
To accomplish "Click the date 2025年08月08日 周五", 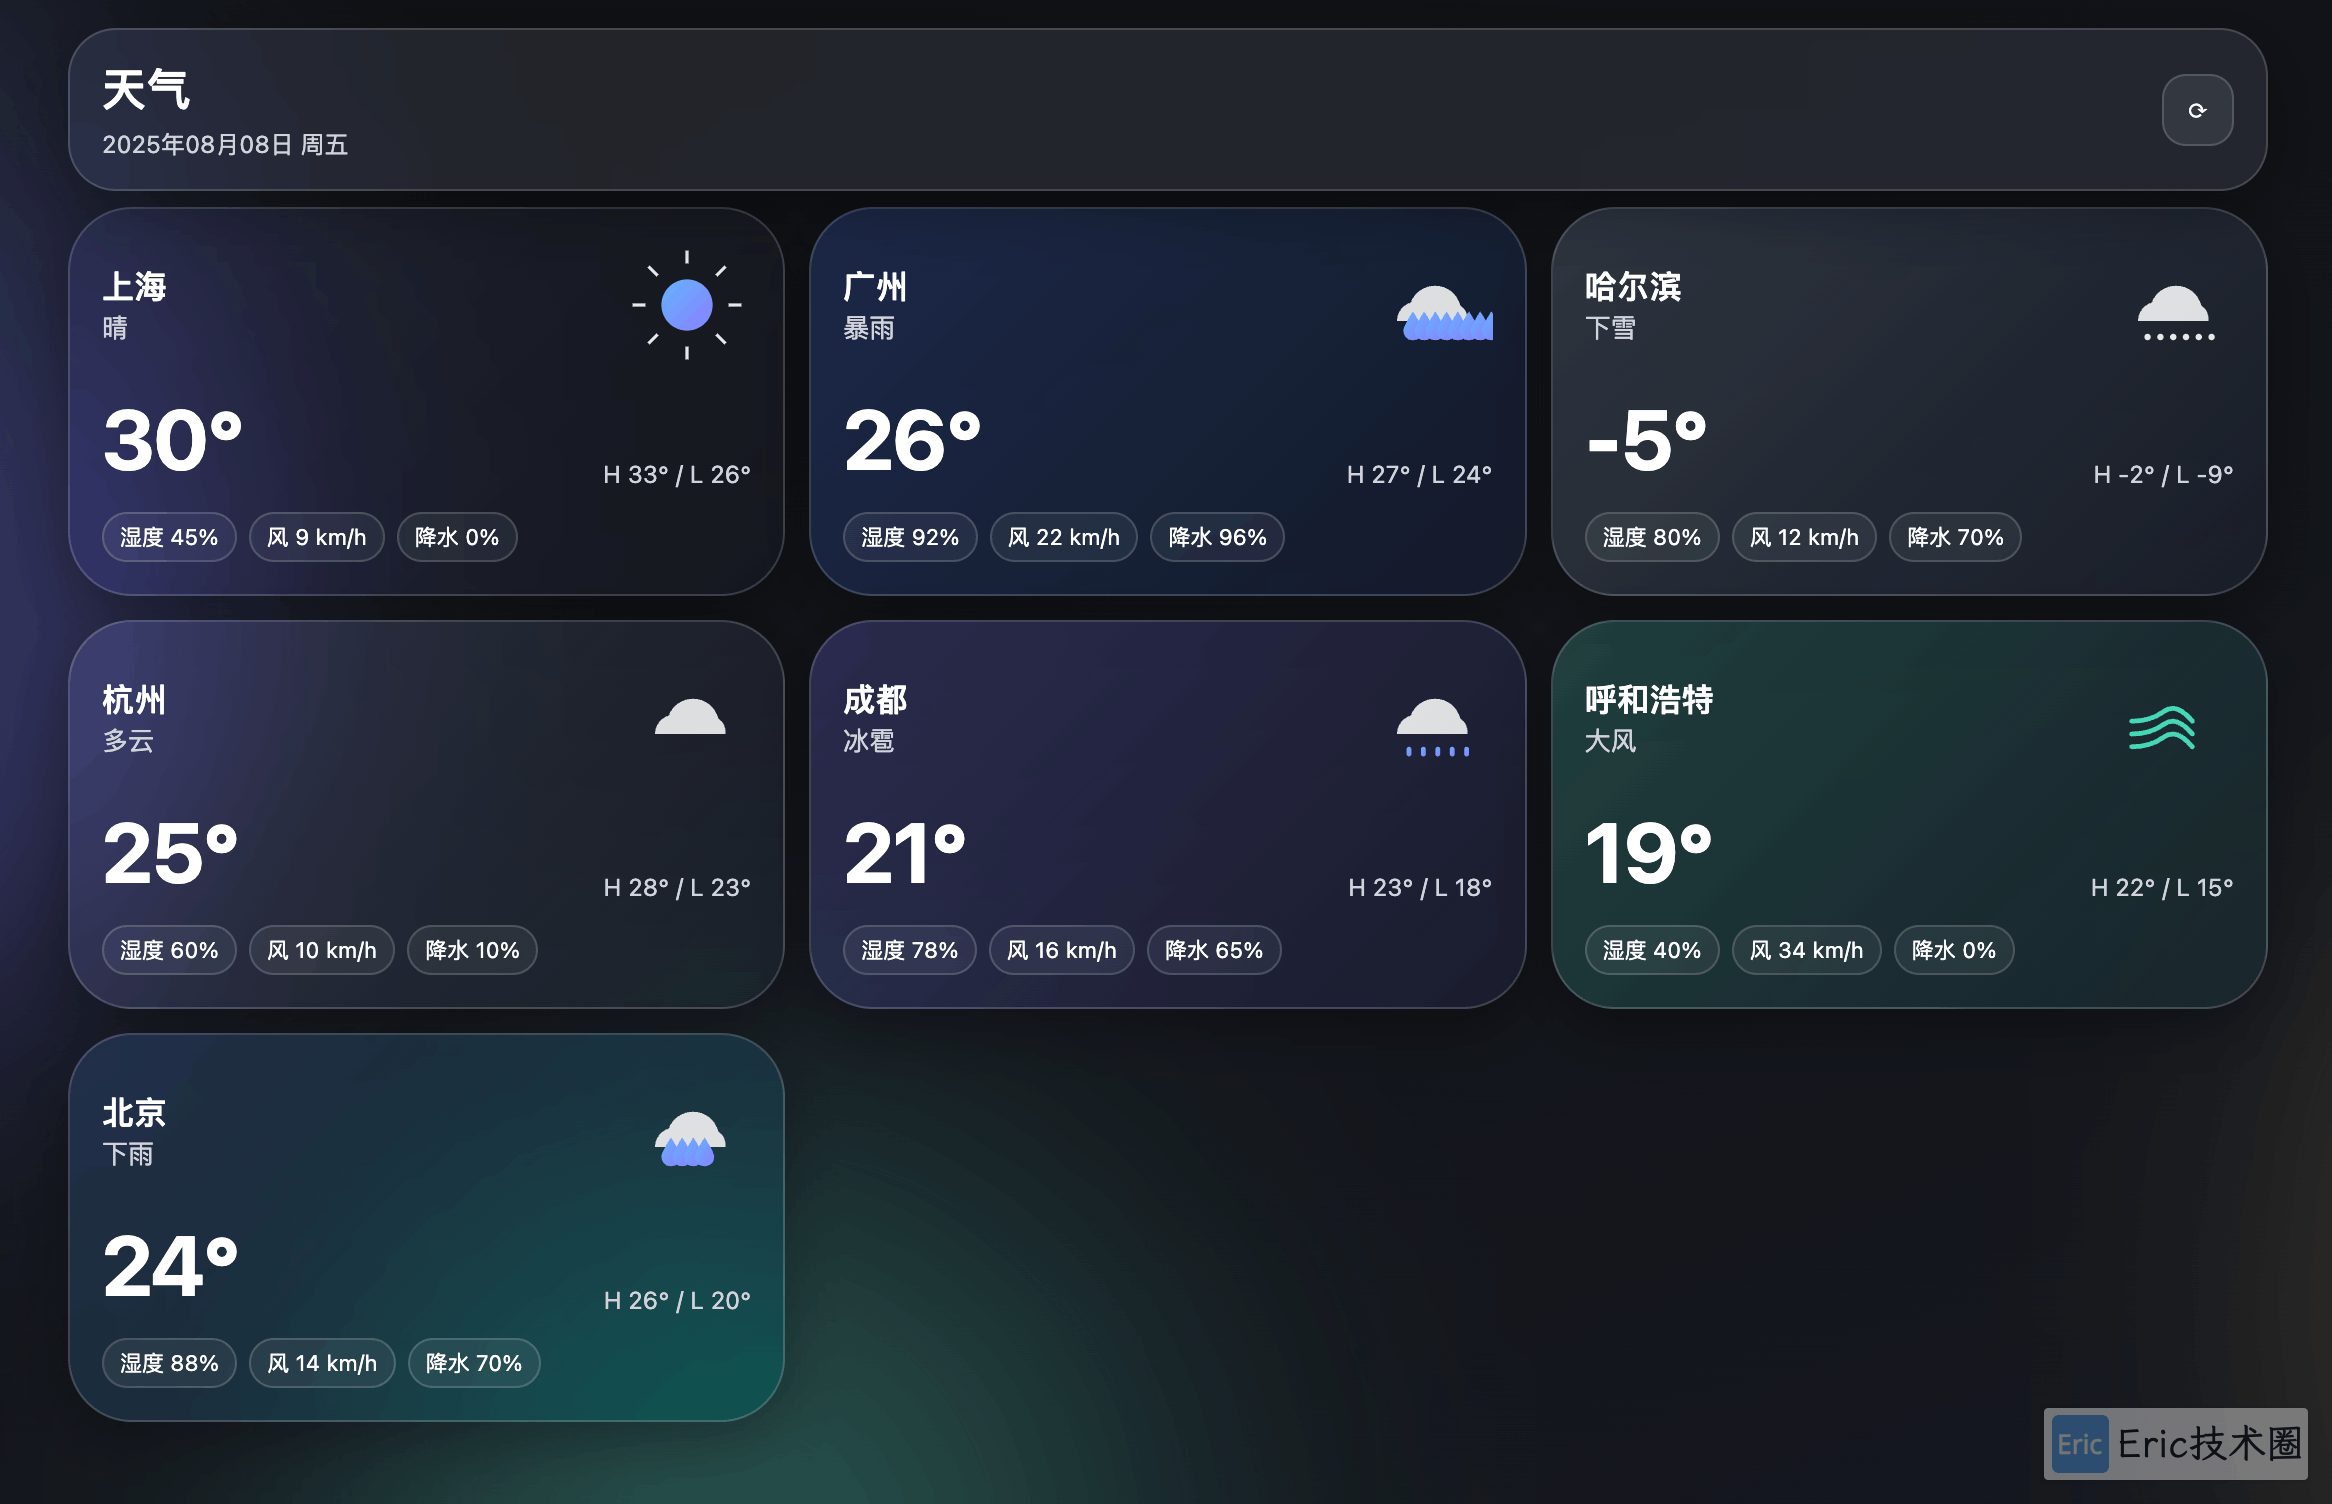I will click(225, 145).
